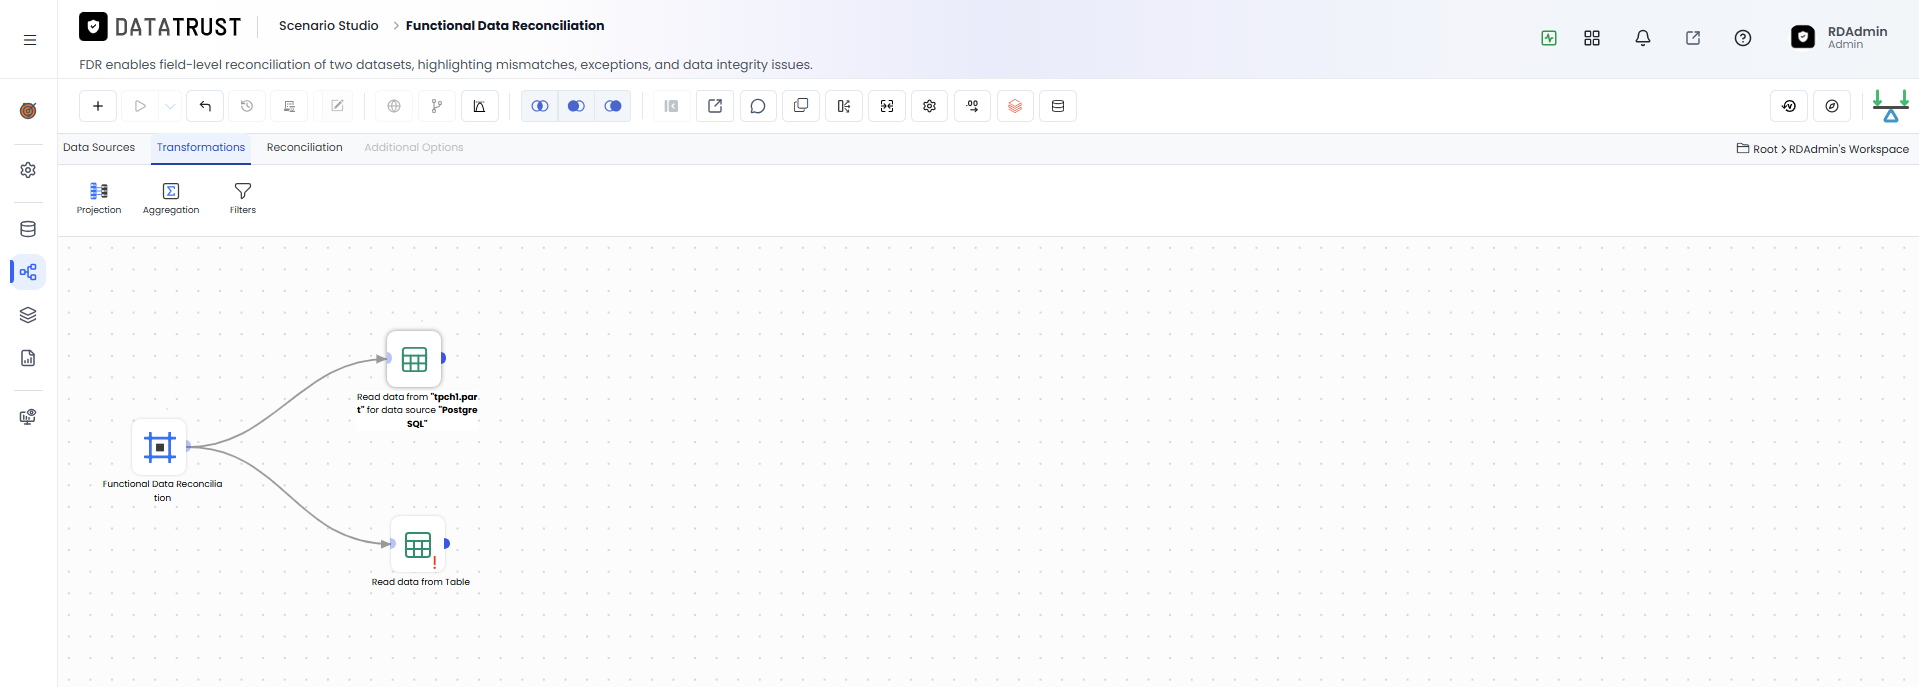This screenshot has width=1919, height=687.
Task: Click the metronome shaped toolbar icon
Action: [480, 106]
